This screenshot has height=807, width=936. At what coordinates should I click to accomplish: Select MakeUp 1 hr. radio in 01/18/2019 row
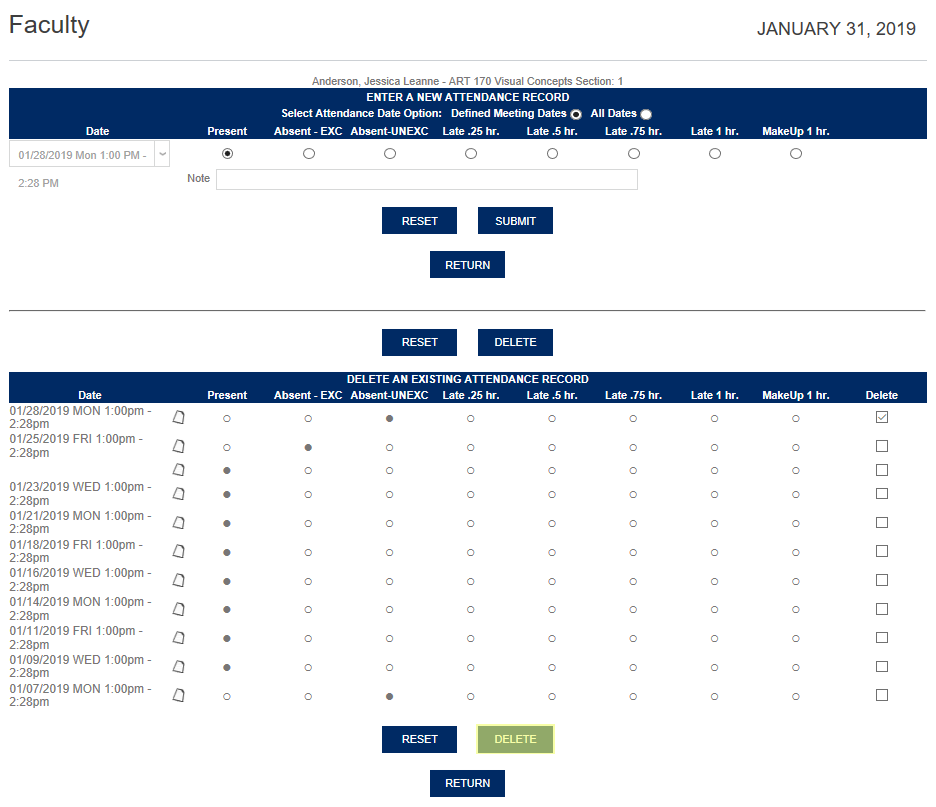[x=796, y=553]
